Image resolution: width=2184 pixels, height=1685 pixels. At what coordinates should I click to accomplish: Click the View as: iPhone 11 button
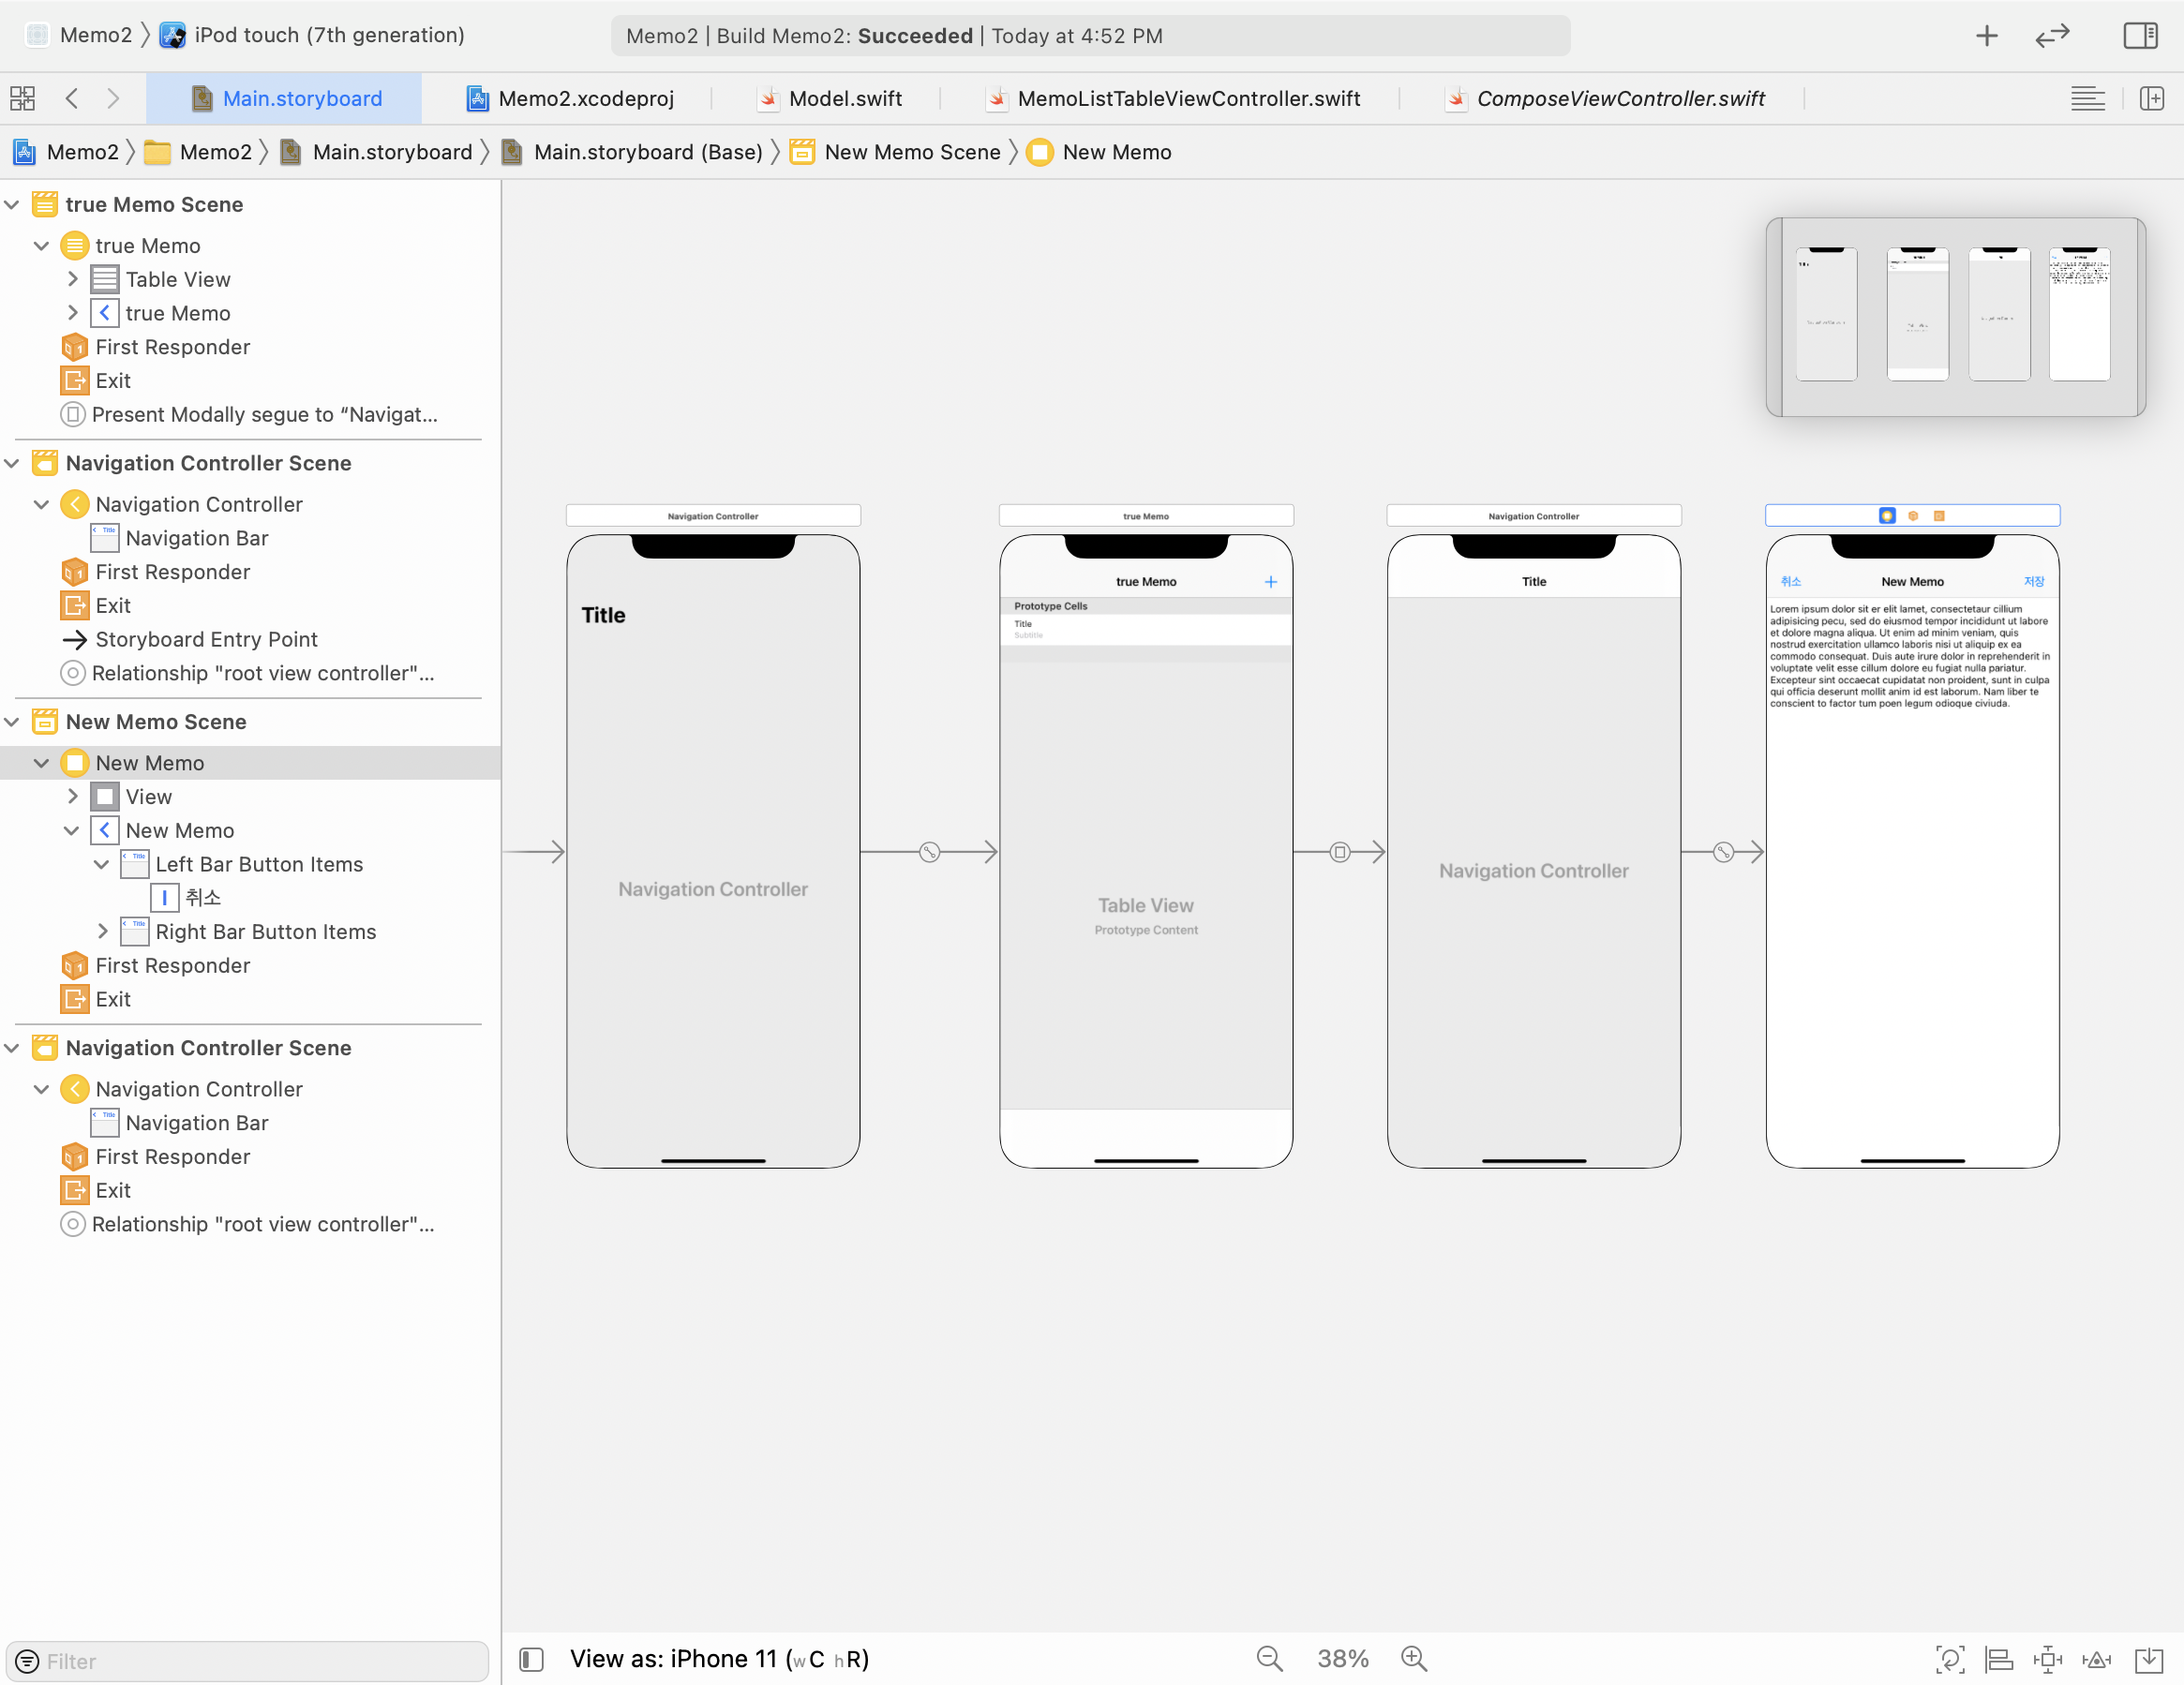pos(718,1658)
